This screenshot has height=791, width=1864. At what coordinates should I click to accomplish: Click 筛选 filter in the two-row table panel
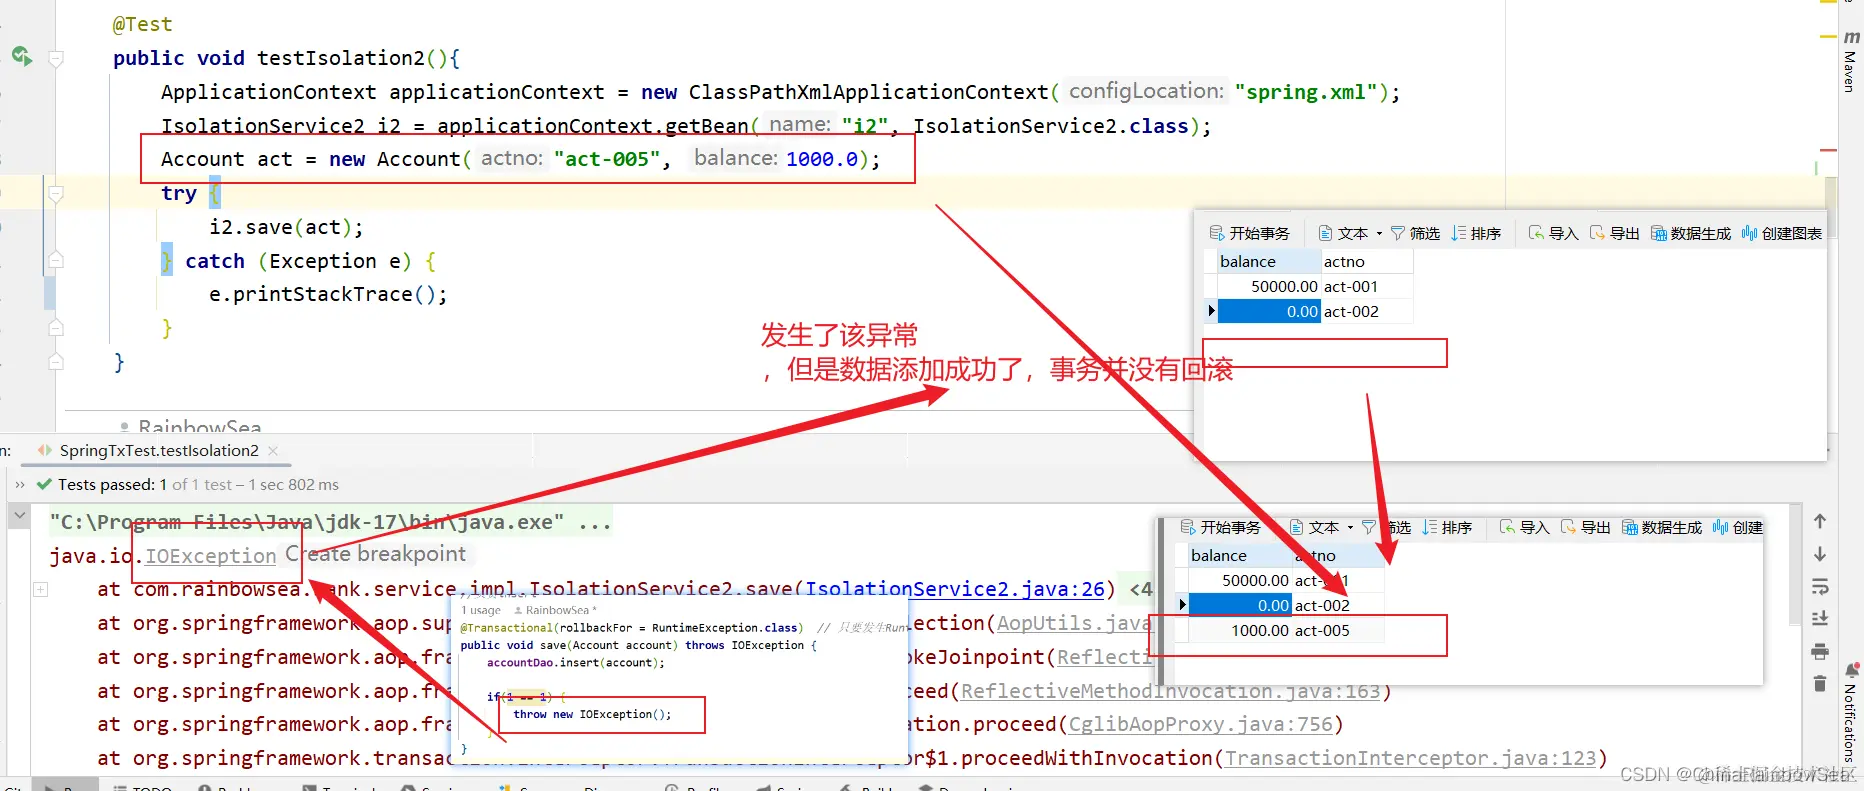pyautogui.click(x=1415, y=233)
